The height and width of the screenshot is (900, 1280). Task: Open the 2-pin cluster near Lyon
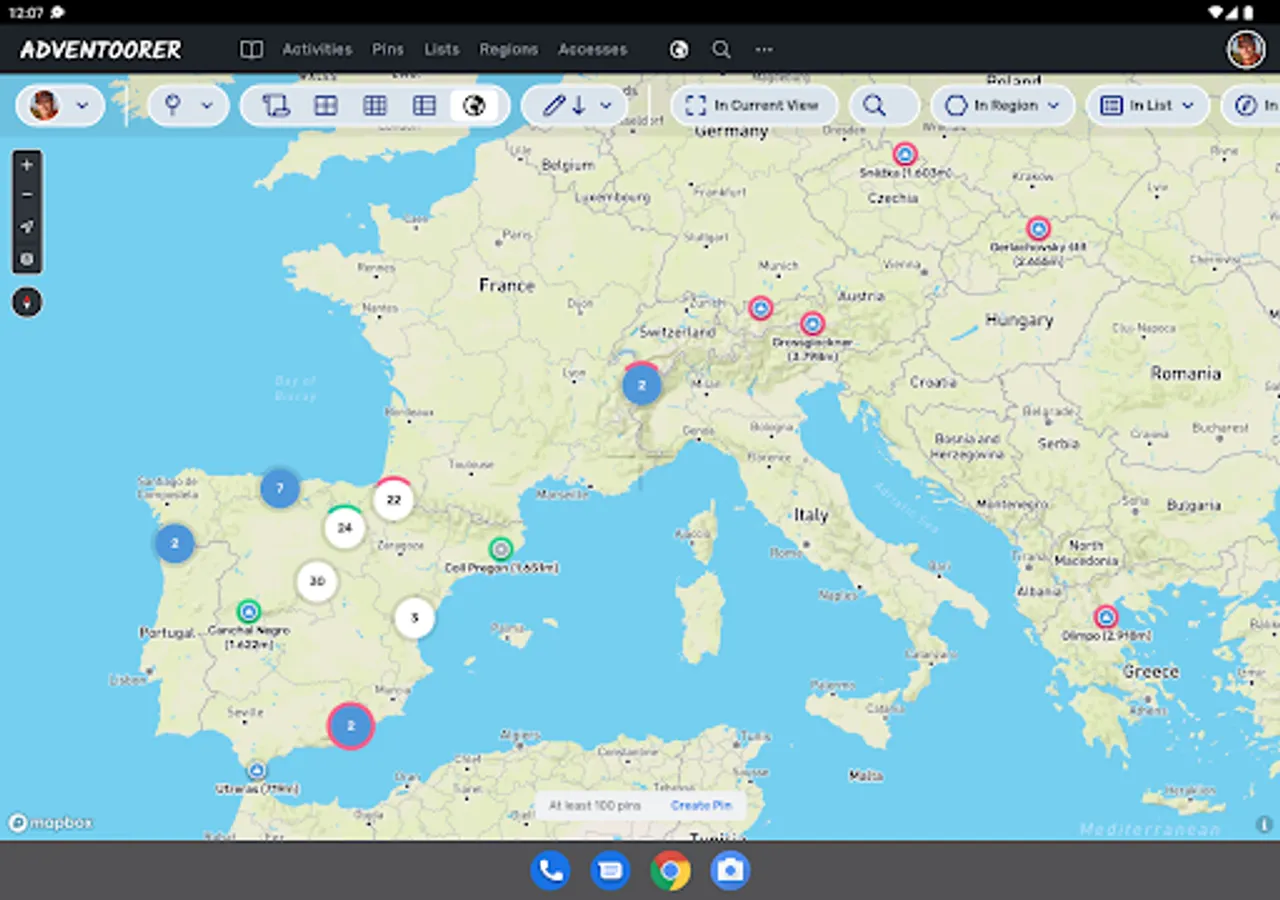coord(642,384)
